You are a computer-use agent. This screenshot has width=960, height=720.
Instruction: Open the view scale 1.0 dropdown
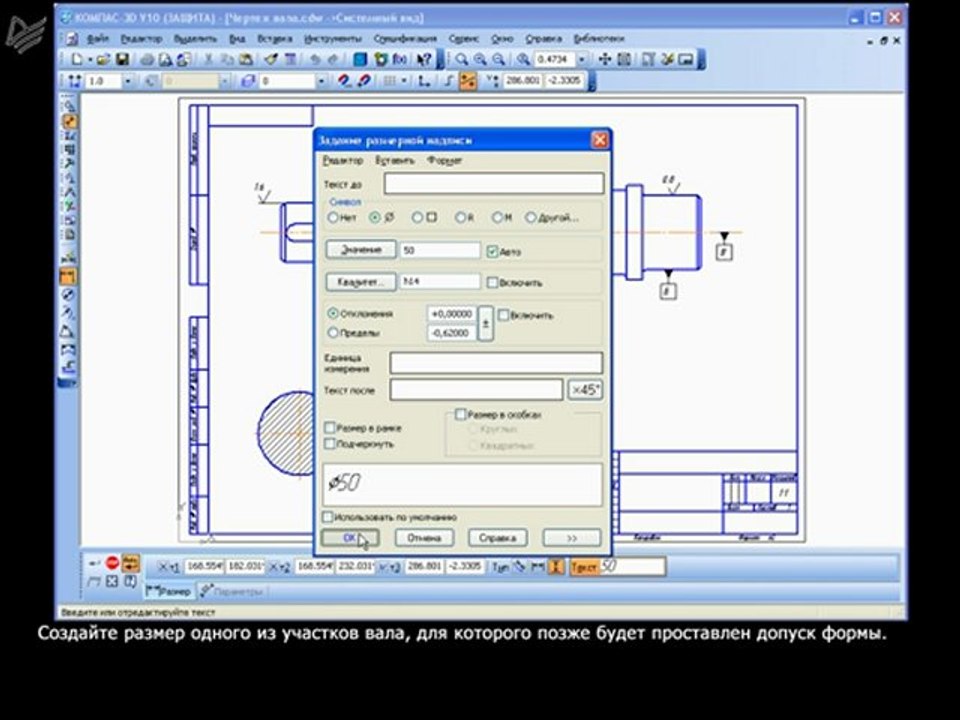coord(128,81)
